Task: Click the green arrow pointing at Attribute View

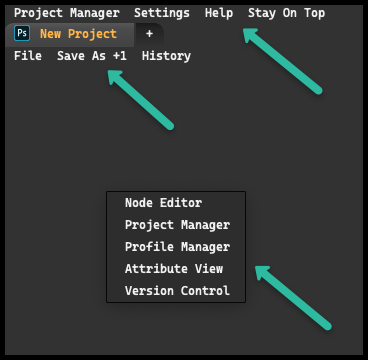Action: point(293,298)
